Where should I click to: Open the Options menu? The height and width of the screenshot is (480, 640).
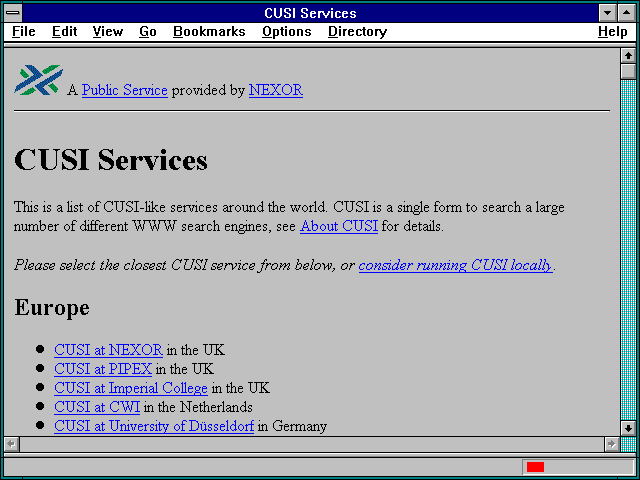click(287, 32)
